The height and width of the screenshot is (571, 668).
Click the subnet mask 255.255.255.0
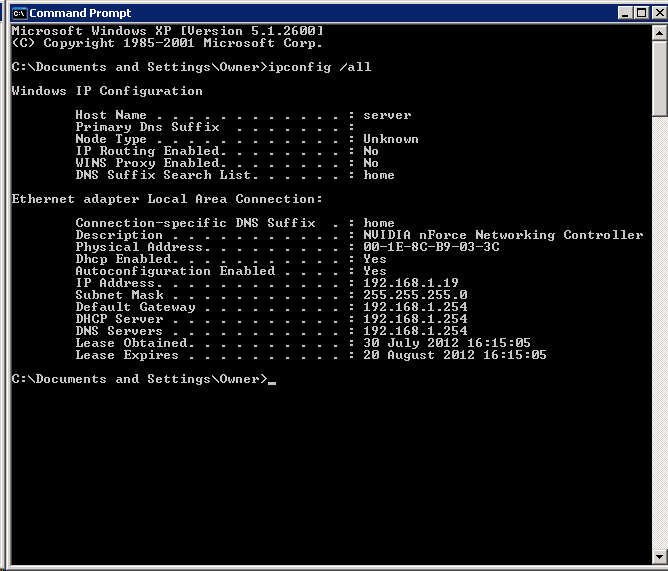[x=415, y=295]
